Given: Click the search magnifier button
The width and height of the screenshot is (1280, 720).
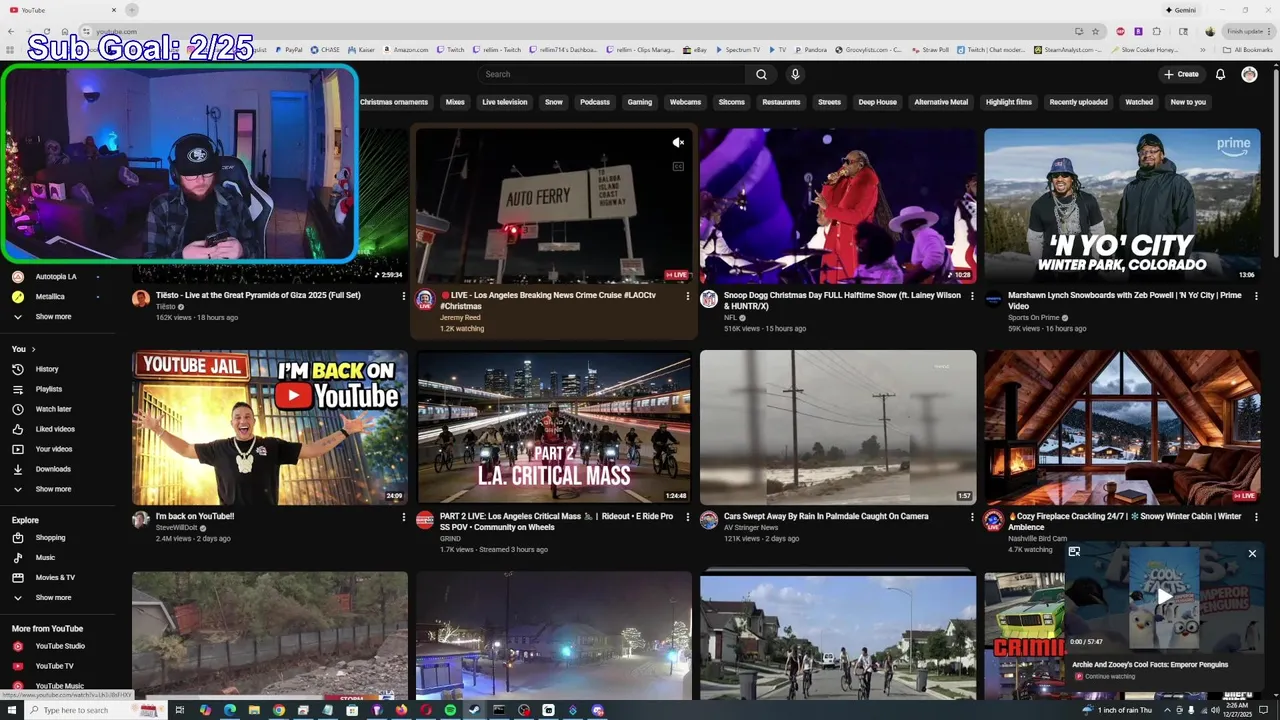Looking at the screenshot, I should coord(761,74).
